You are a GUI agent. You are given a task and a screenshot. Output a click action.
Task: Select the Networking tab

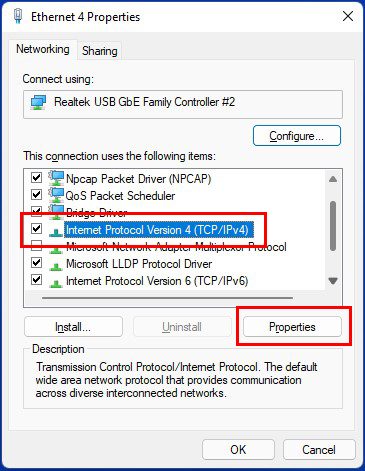(x=43, y=49)
